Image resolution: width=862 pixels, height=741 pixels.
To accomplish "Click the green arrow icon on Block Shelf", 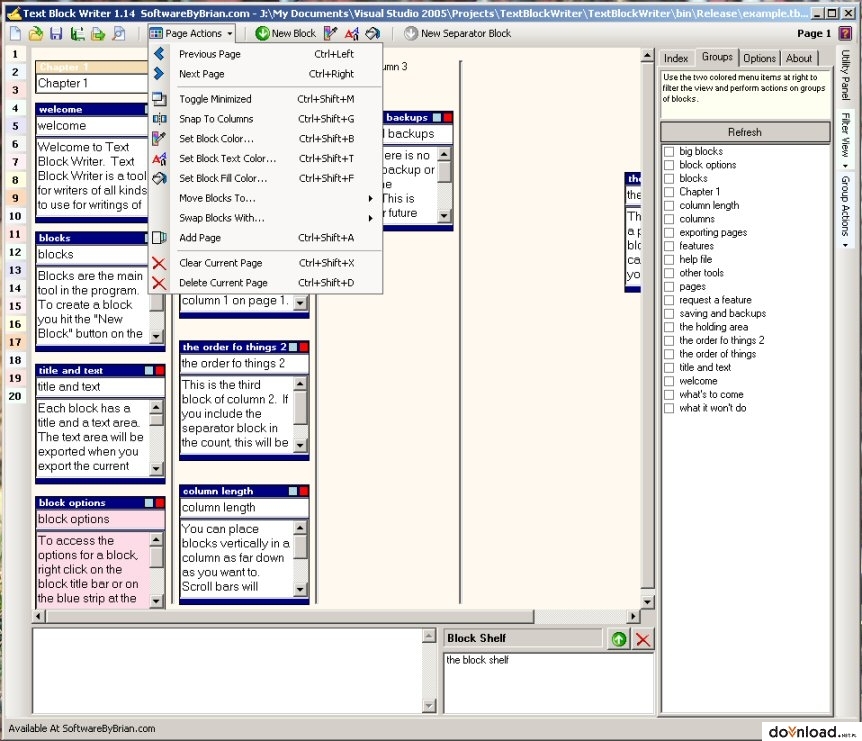I will point(619,639).
